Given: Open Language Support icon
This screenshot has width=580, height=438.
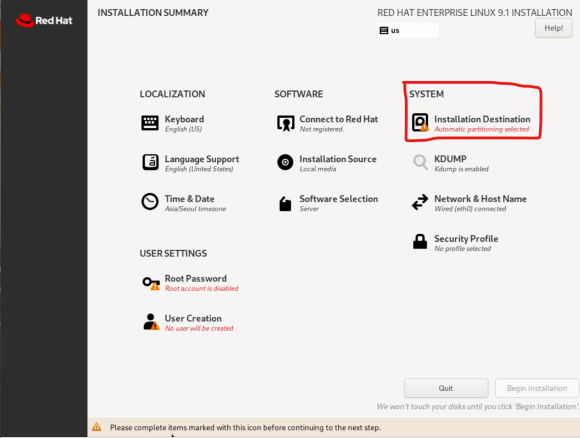Looking at the screenshot, I should 150,162.
